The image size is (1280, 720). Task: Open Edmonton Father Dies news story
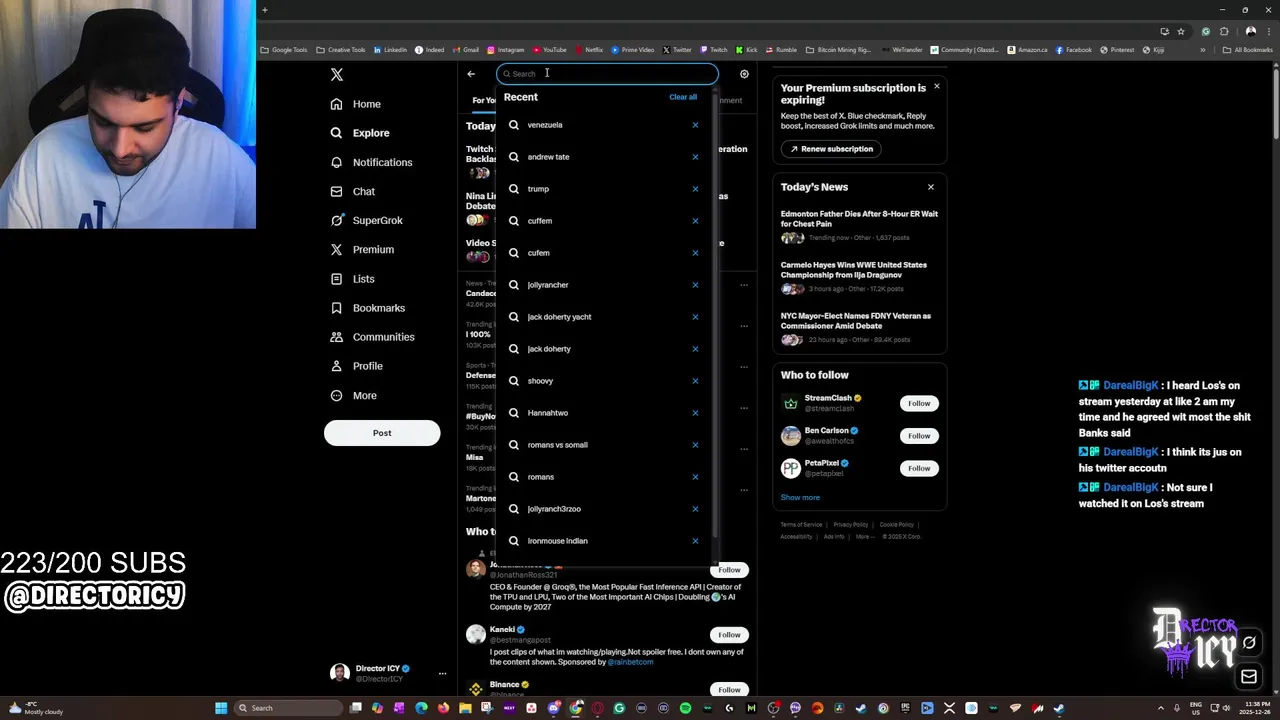859,226
